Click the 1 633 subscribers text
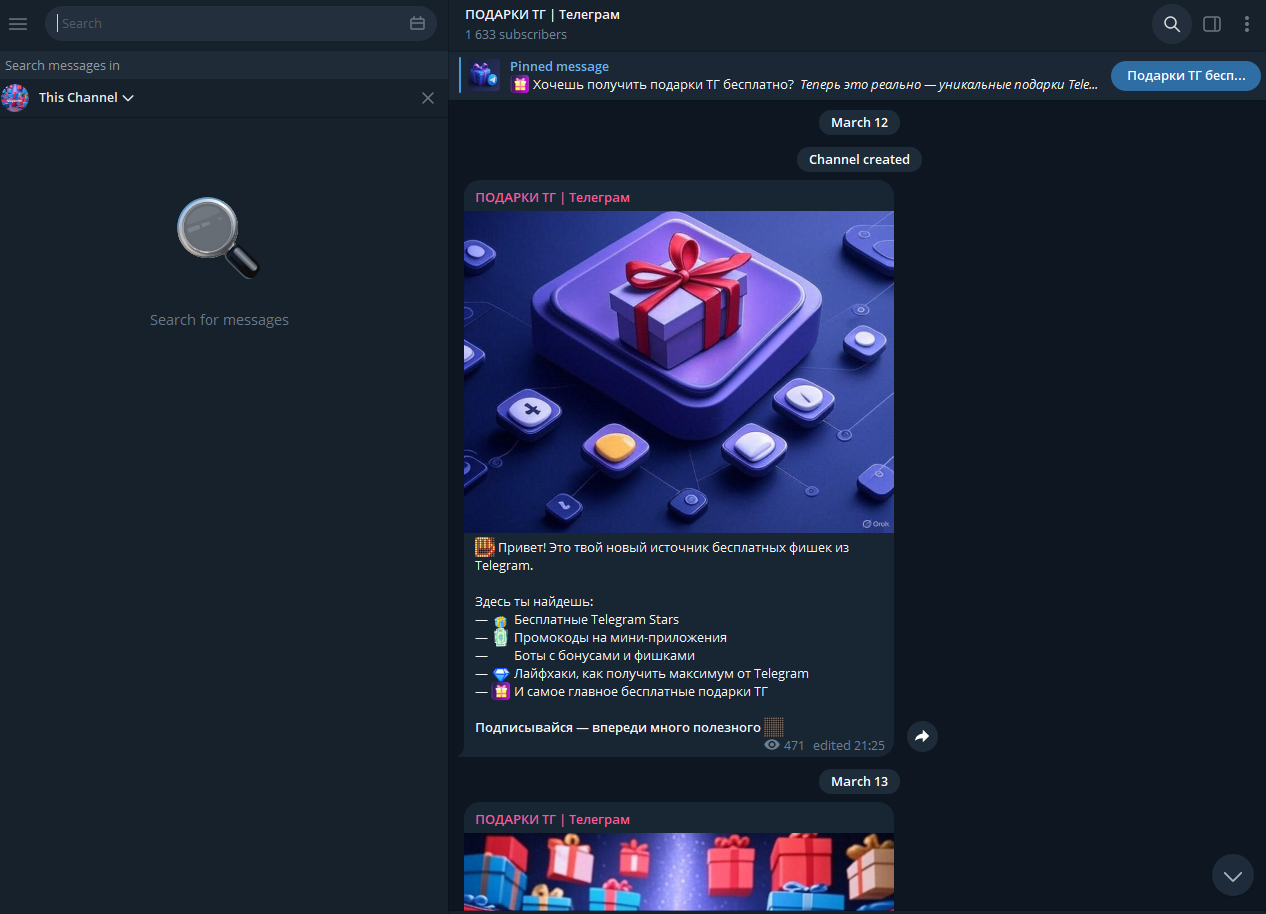Screen dimensions: 1266x914 [516, 35]
